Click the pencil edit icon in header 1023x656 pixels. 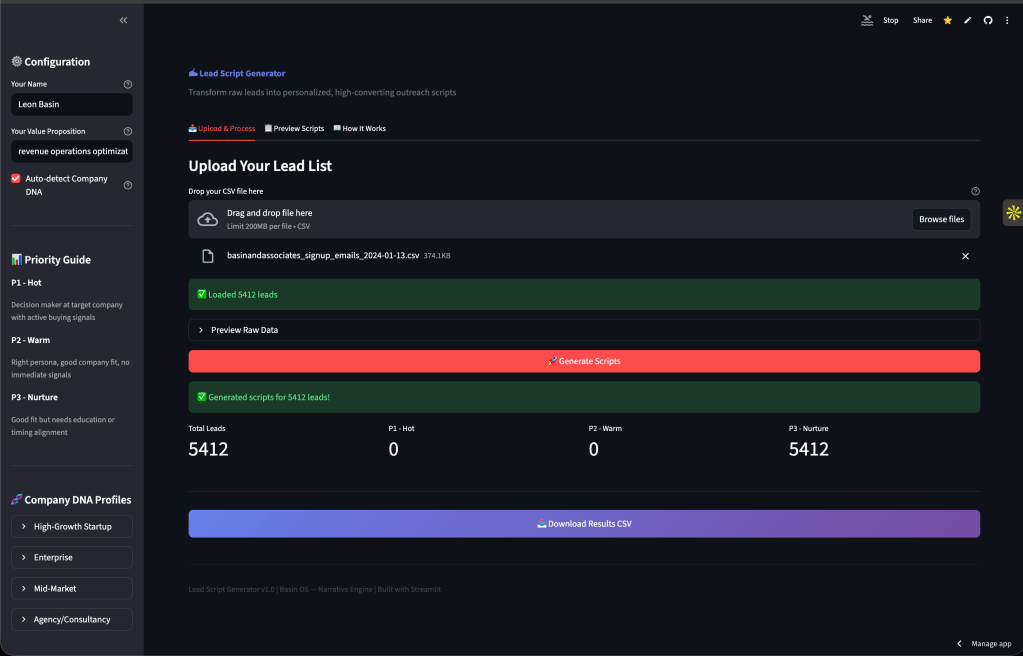tap(967, 20)
